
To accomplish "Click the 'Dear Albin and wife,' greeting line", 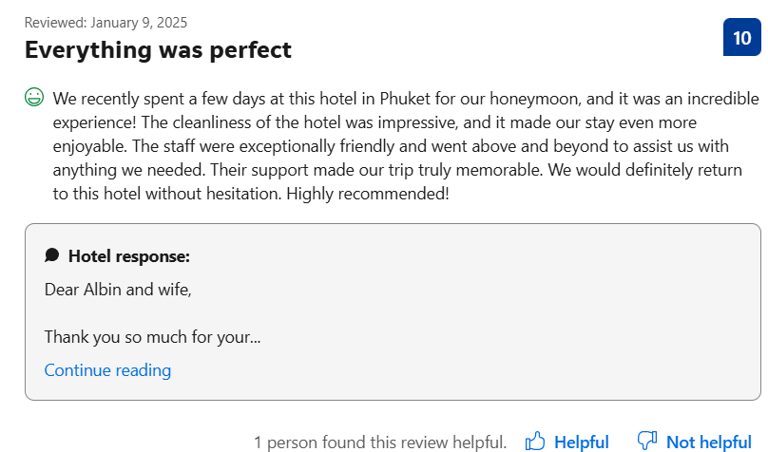I will [x=118, y=289].
